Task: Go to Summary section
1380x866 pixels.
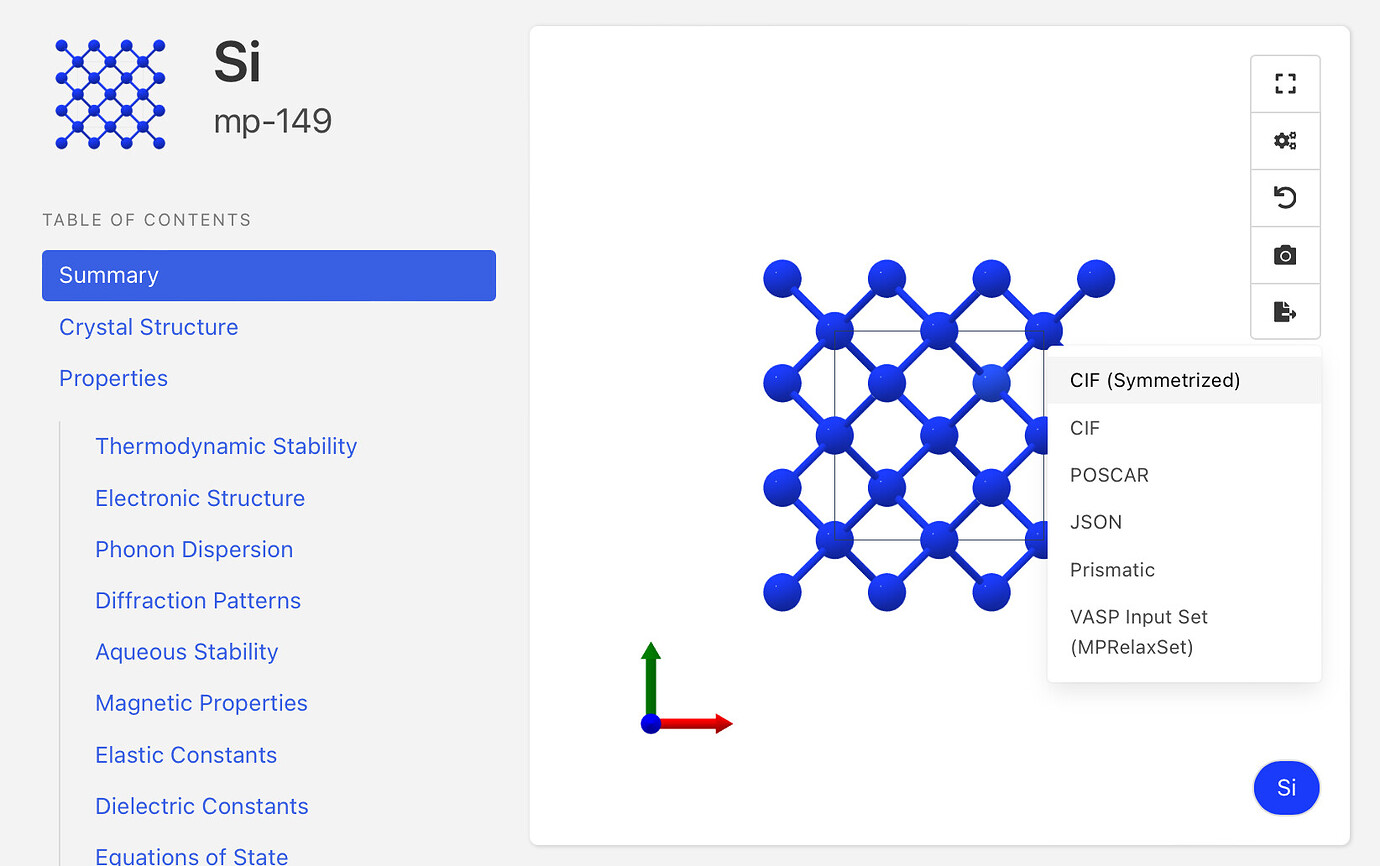Action: click(269, 275)
